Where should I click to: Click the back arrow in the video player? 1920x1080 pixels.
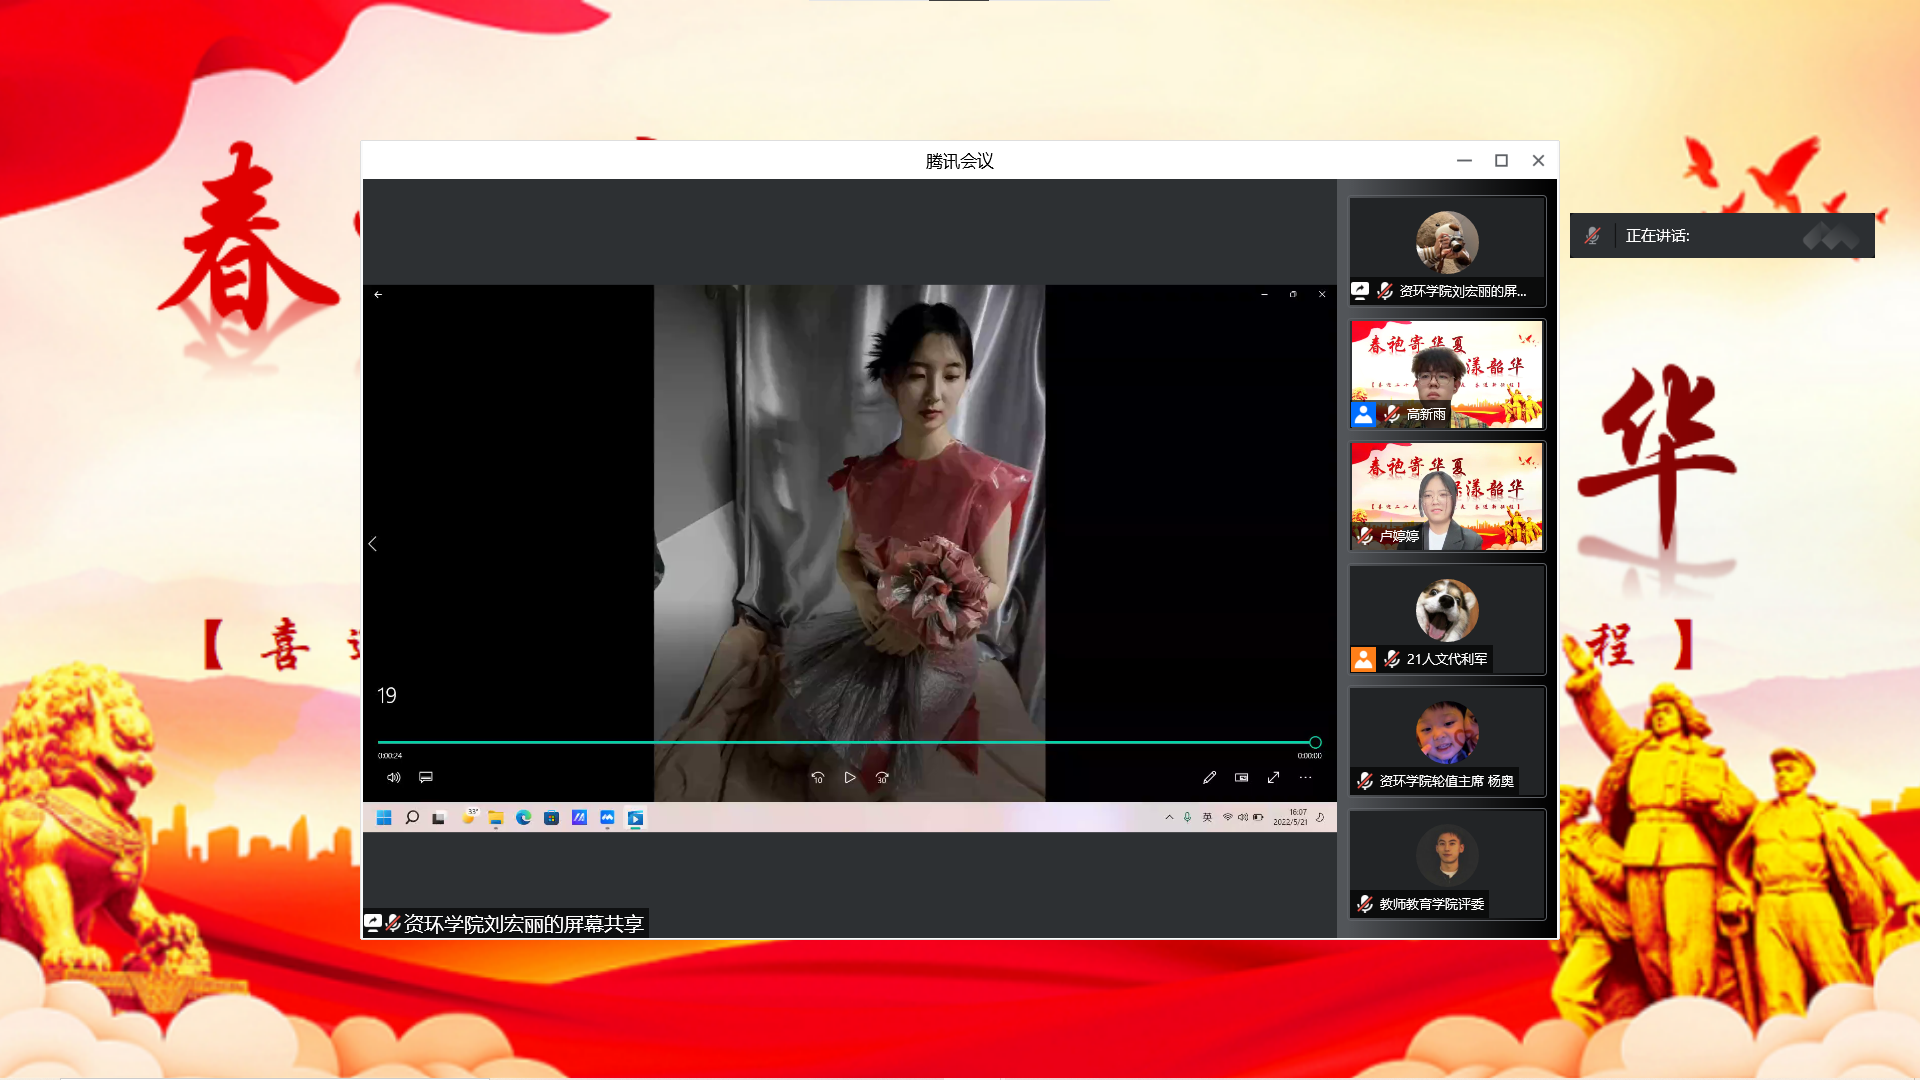pyautogui.click(x=378, y=294)
